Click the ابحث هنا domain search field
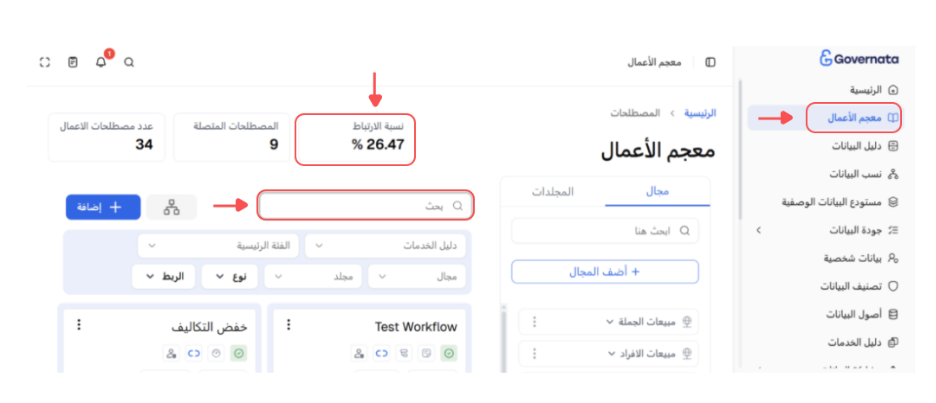Image resolution: width=936 pixels, height=403 pixels. pyautogui.click(x=605, y=230)
